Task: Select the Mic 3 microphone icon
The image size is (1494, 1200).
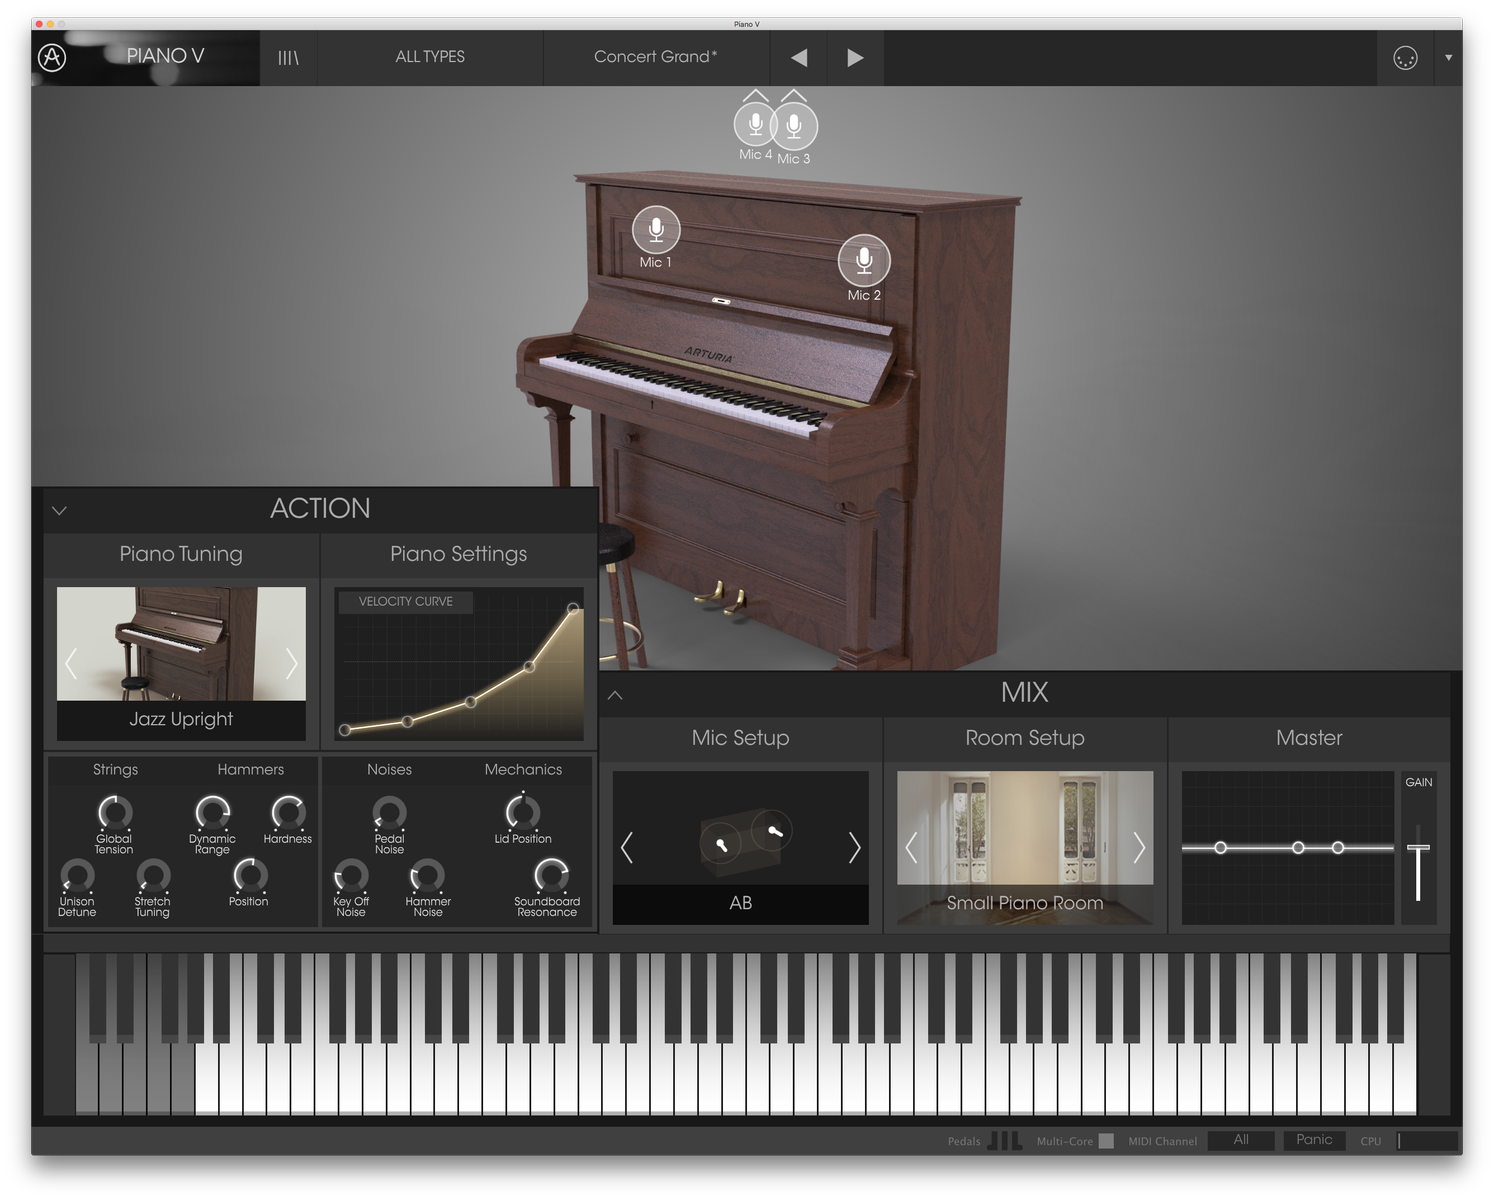Action: point(794,126)
